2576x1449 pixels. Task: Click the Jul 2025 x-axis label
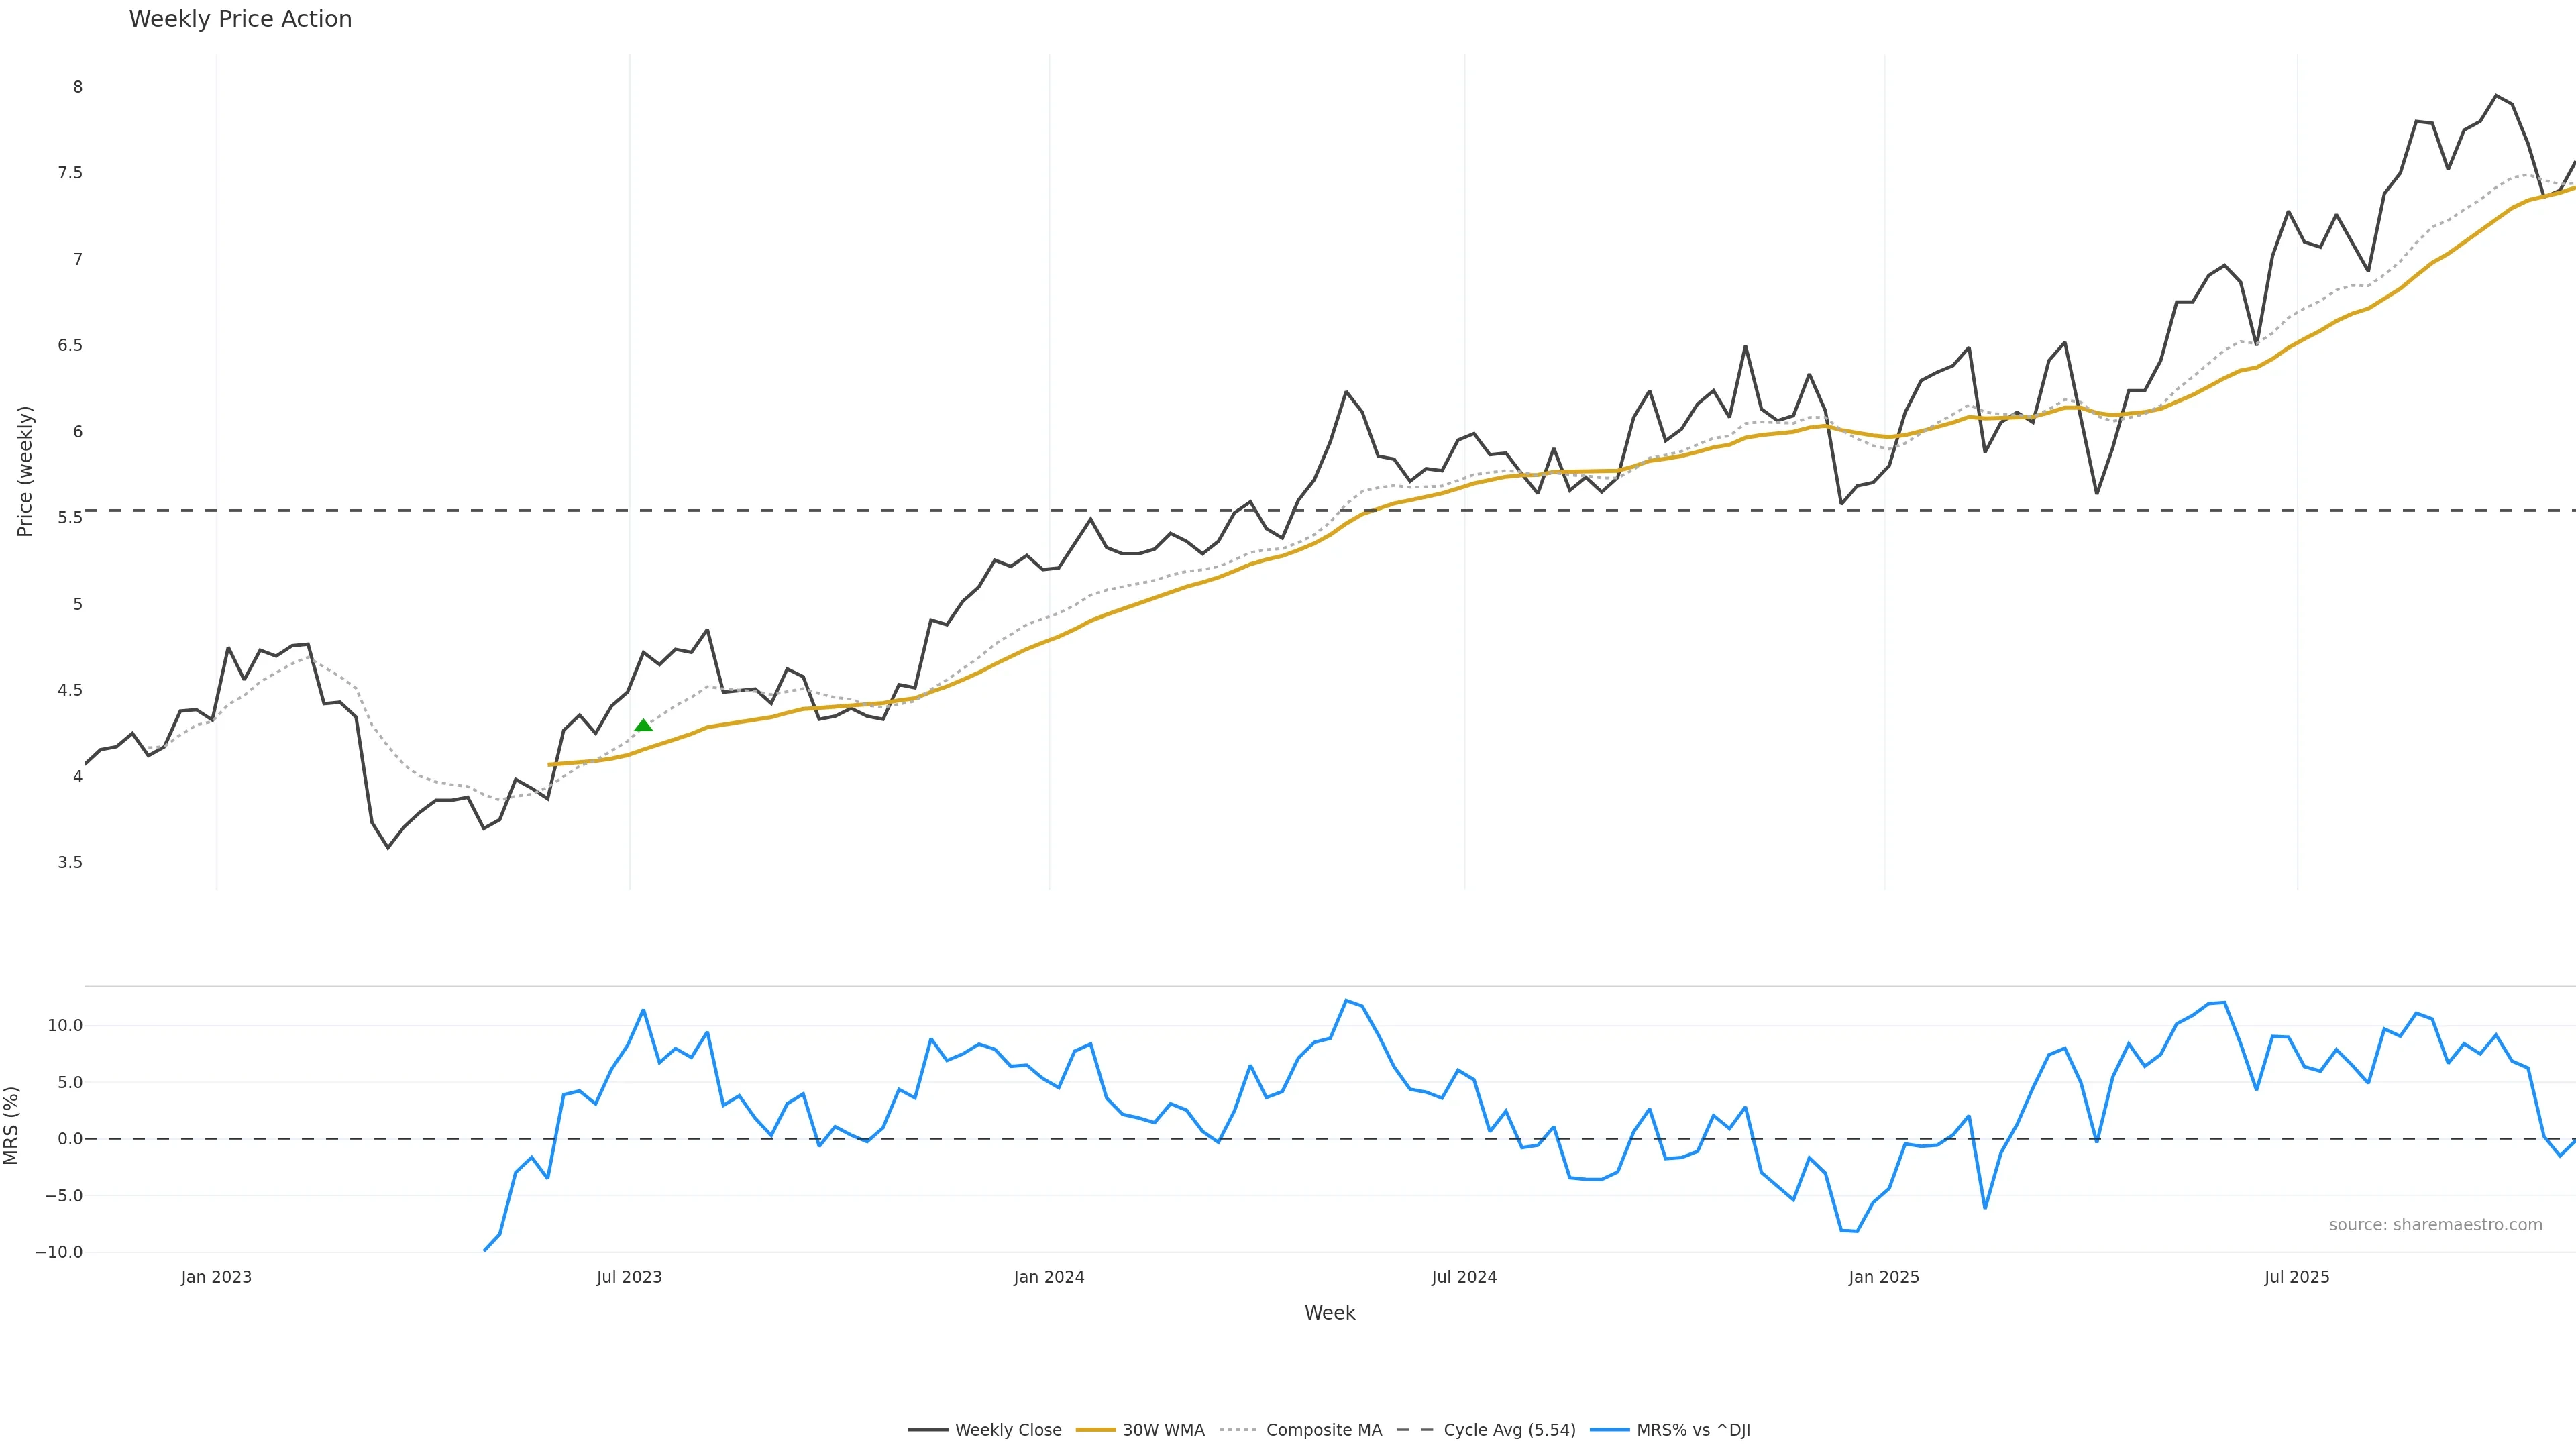point(2297,1277)
